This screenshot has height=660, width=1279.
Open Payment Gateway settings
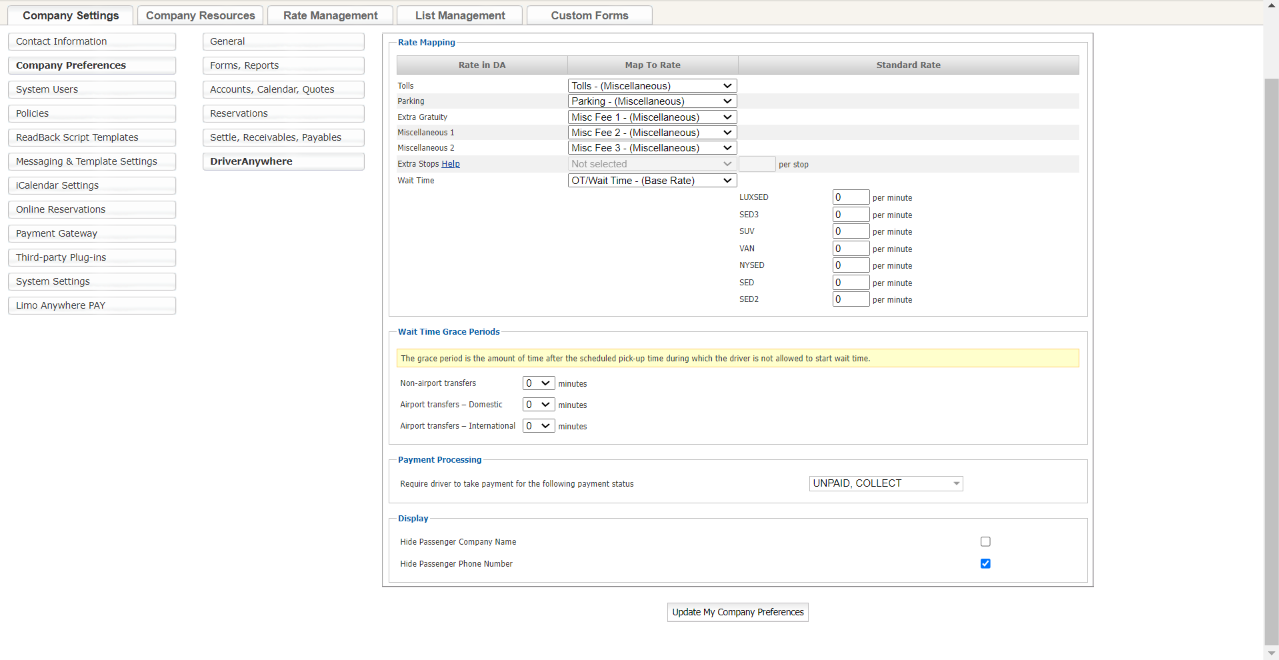pos(91,234)
